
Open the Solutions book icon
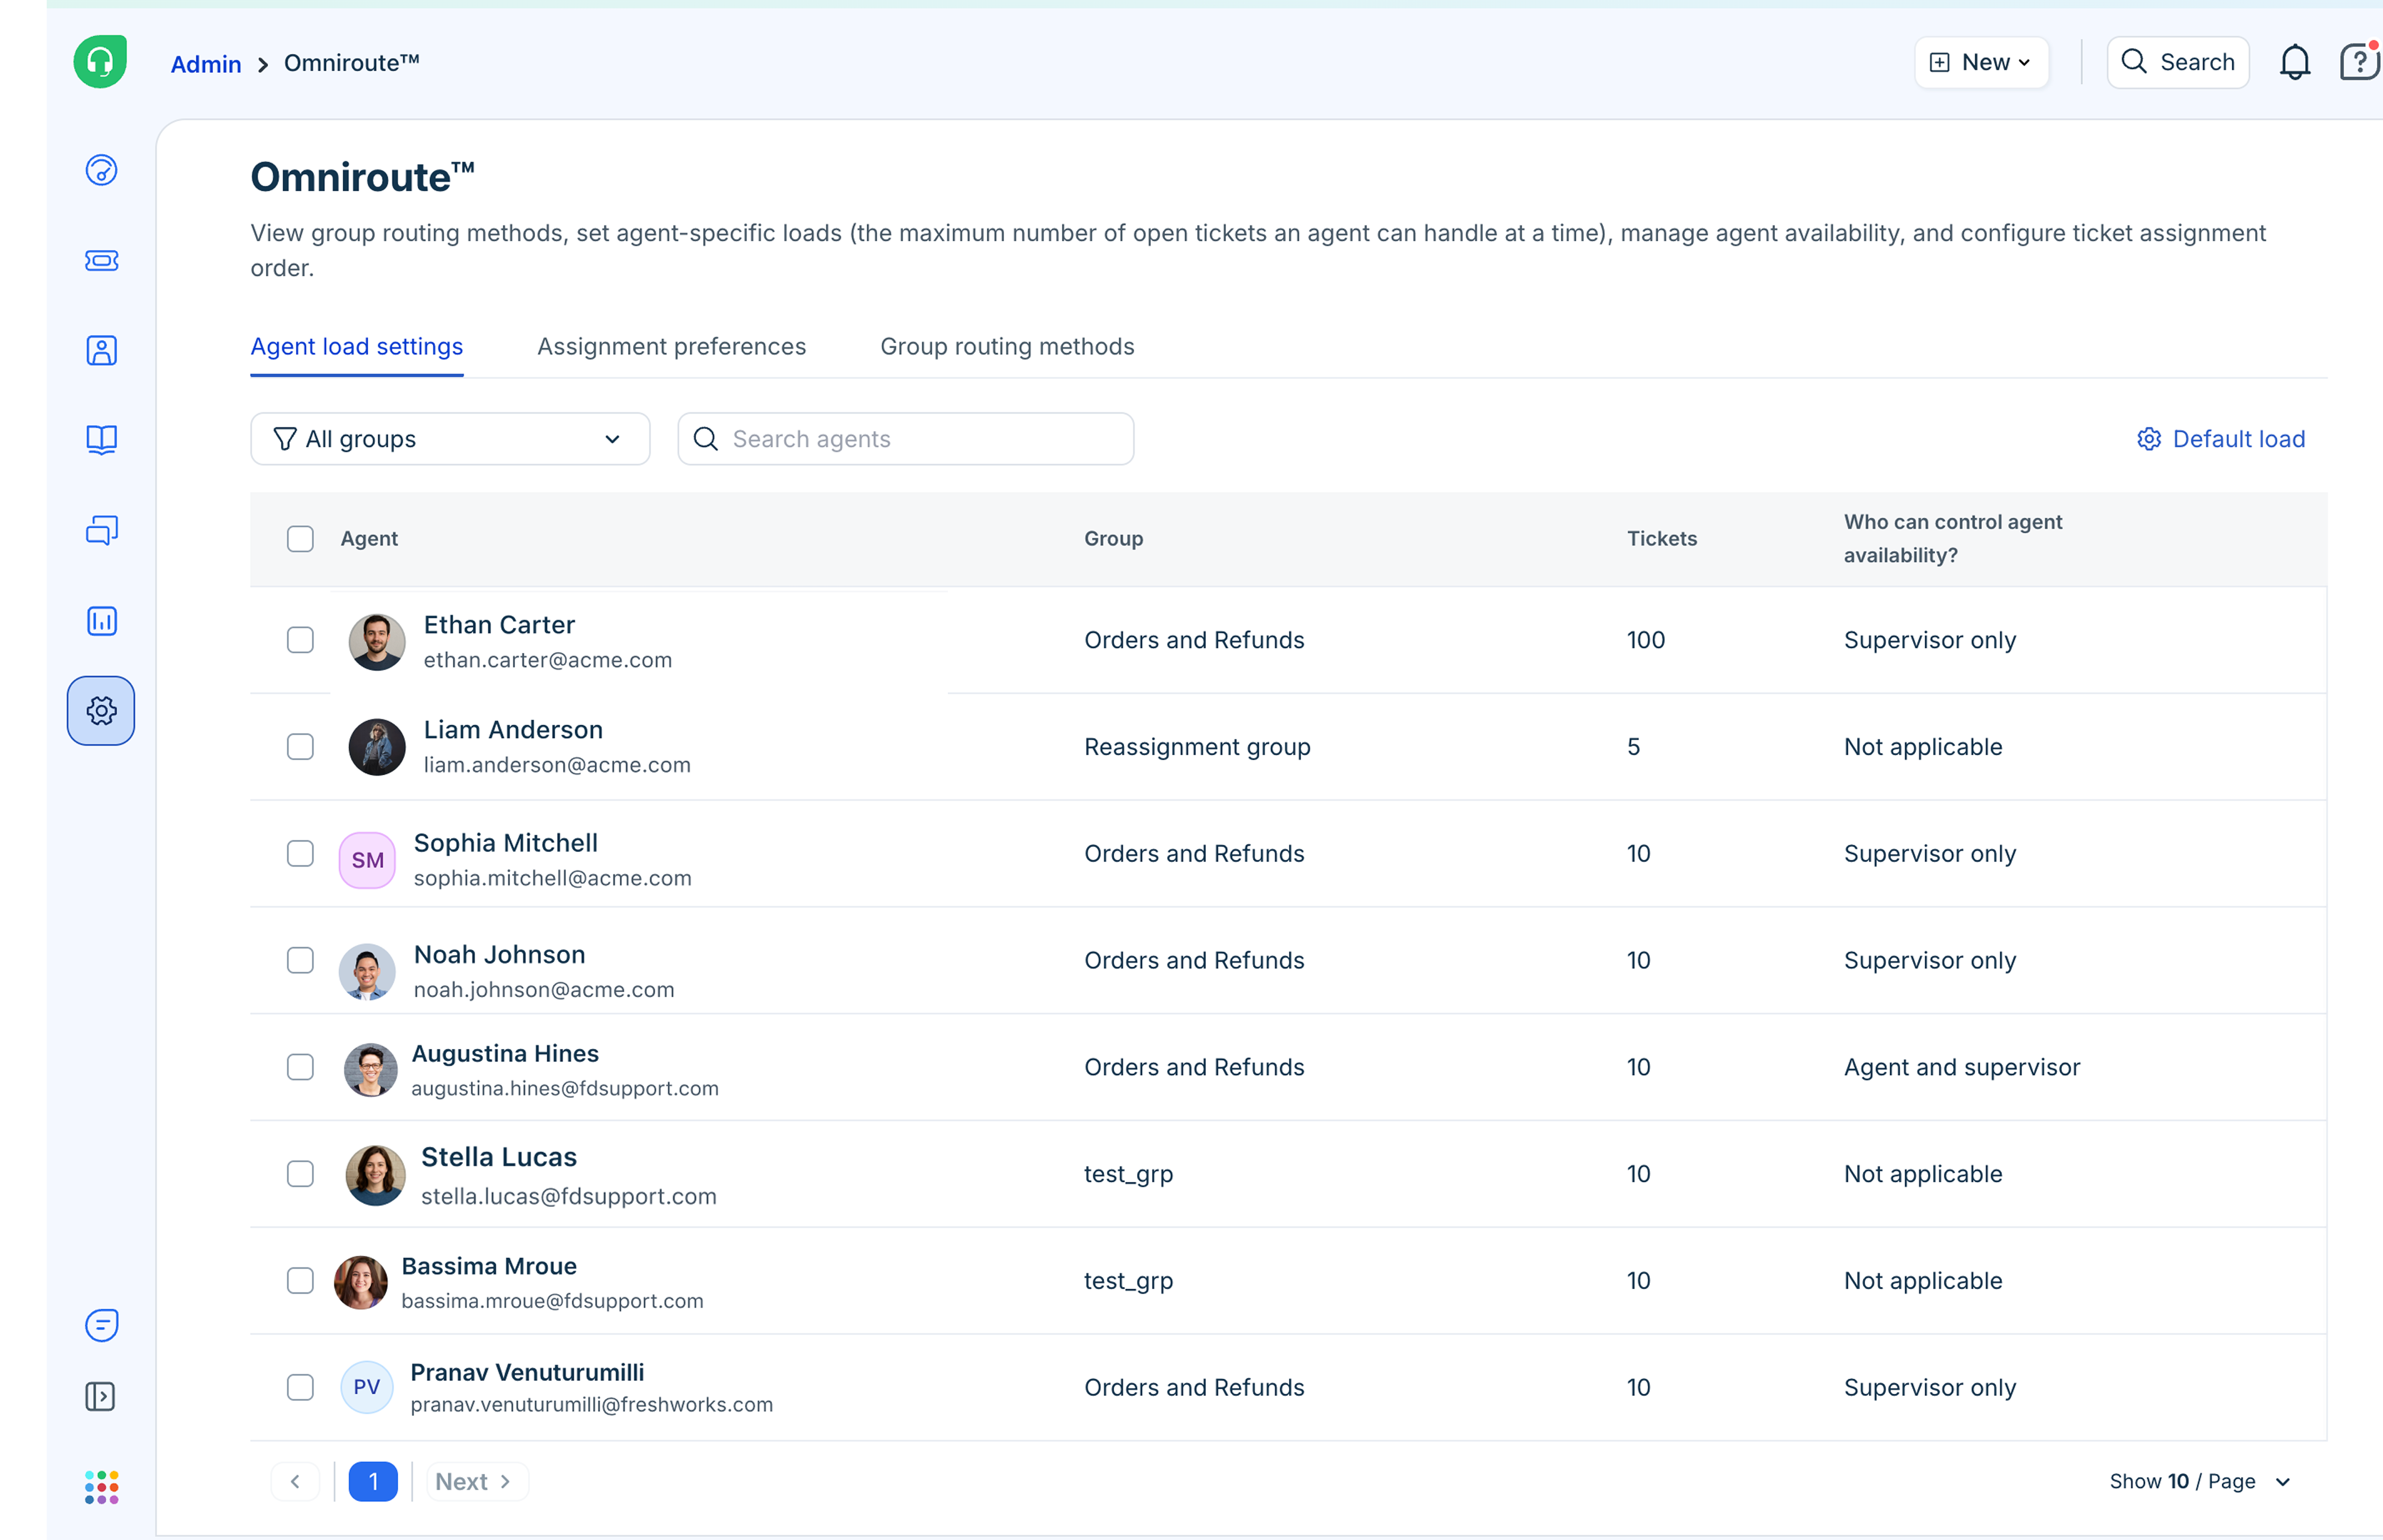click(x=101, y=440)
